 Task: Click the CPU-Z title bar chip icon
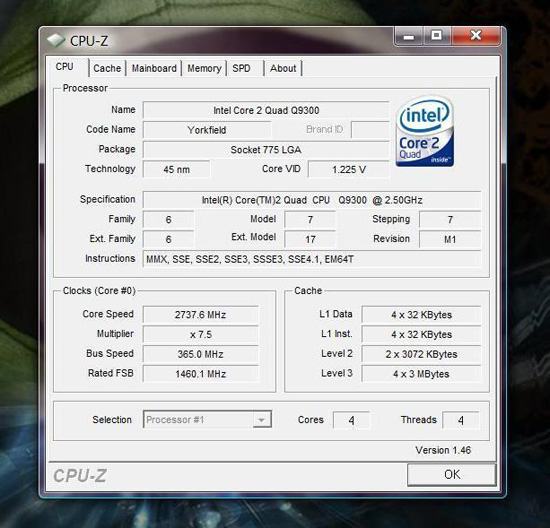click(x=56, y=41)
